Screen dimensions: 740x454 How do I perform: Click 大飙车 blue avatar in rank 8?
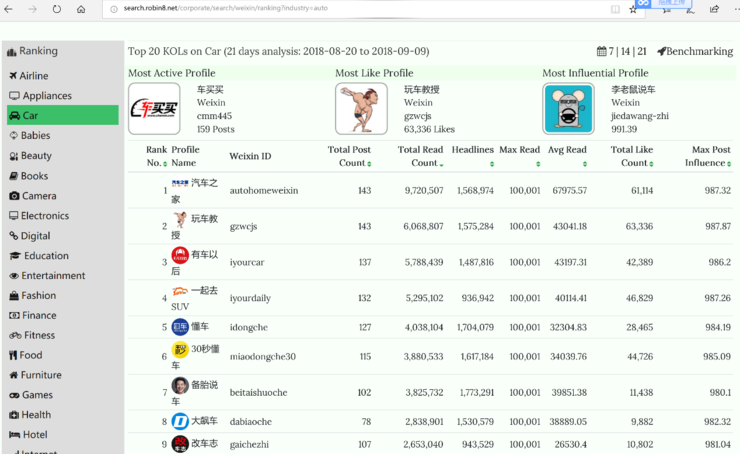(x=180, y=421)
